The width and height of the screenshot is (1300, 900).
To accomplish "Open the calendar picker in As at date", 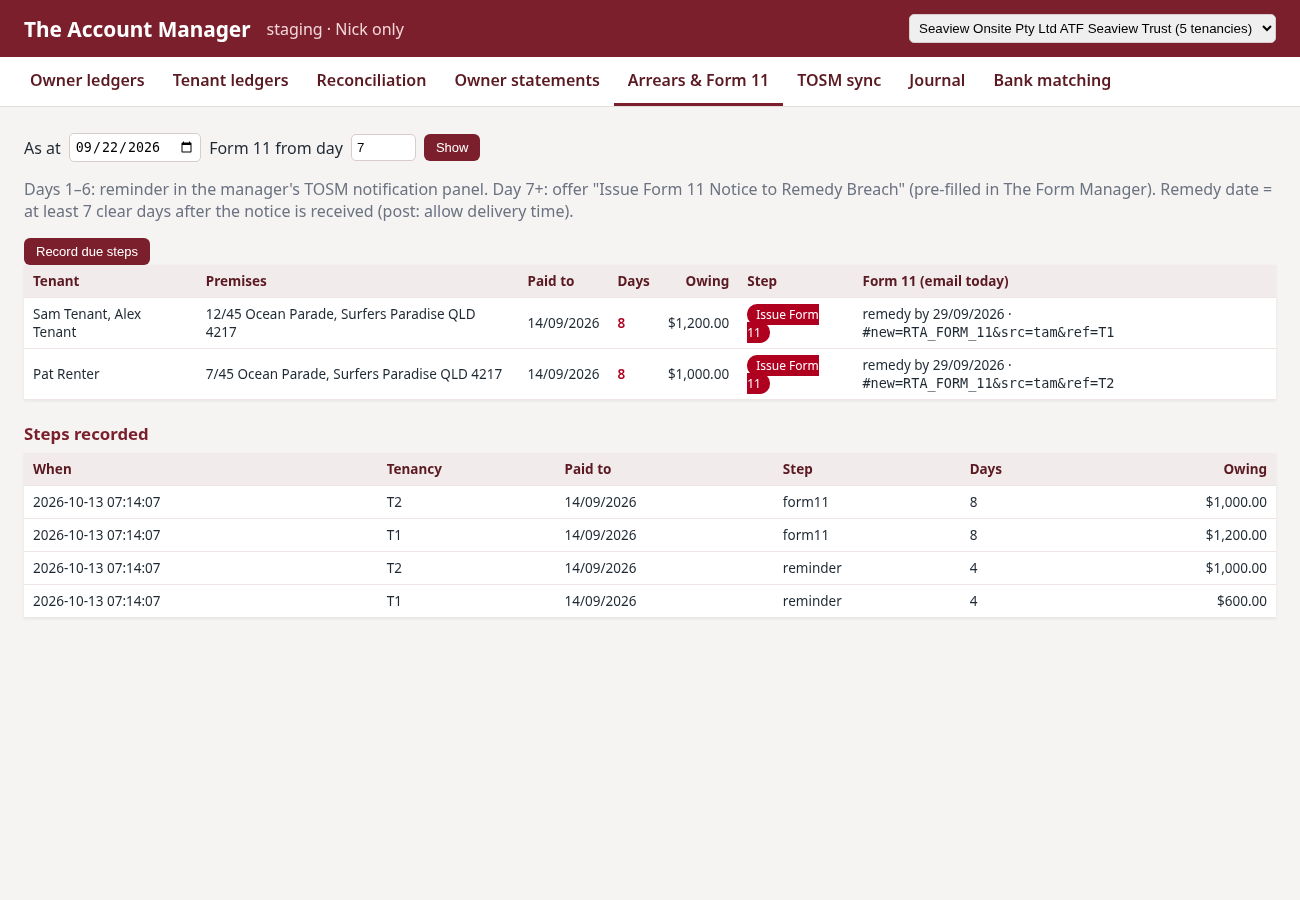I will 186,148.
